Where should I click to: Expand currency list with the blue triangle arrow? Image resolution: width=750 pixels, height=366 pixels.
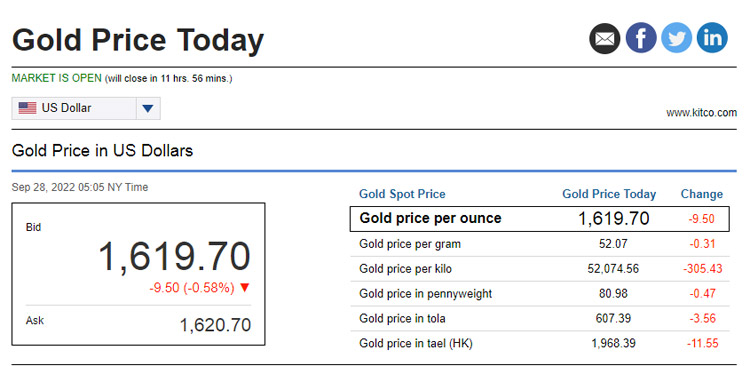[148, 109]
